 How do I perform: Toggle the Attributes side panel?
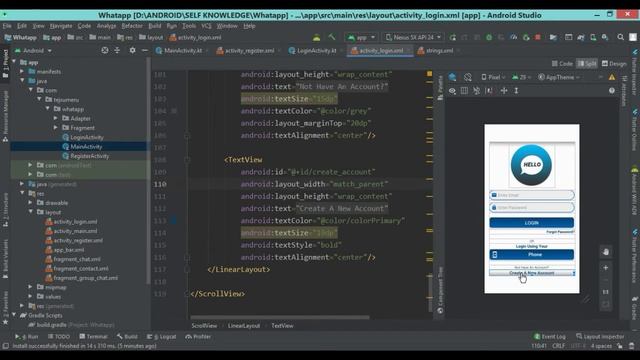tap(624, 91)
